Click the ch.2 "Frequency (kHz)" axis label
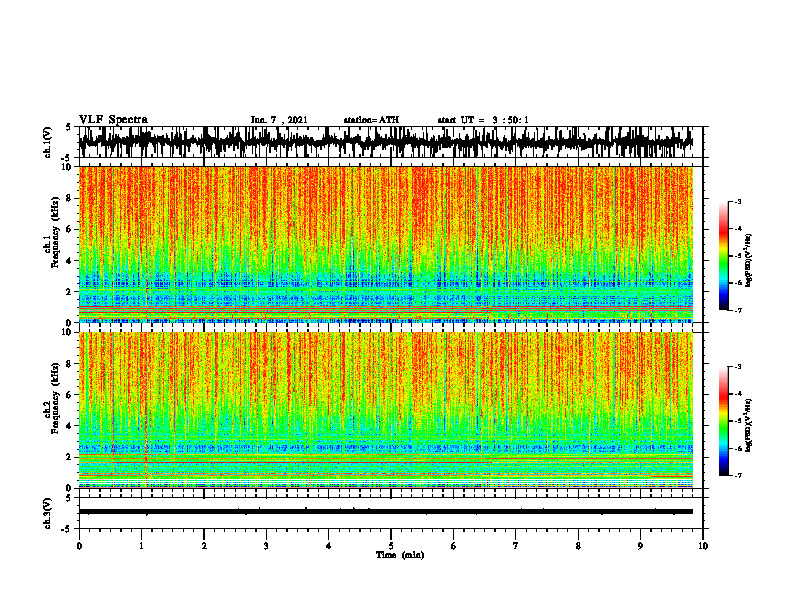 coord(55,398)
